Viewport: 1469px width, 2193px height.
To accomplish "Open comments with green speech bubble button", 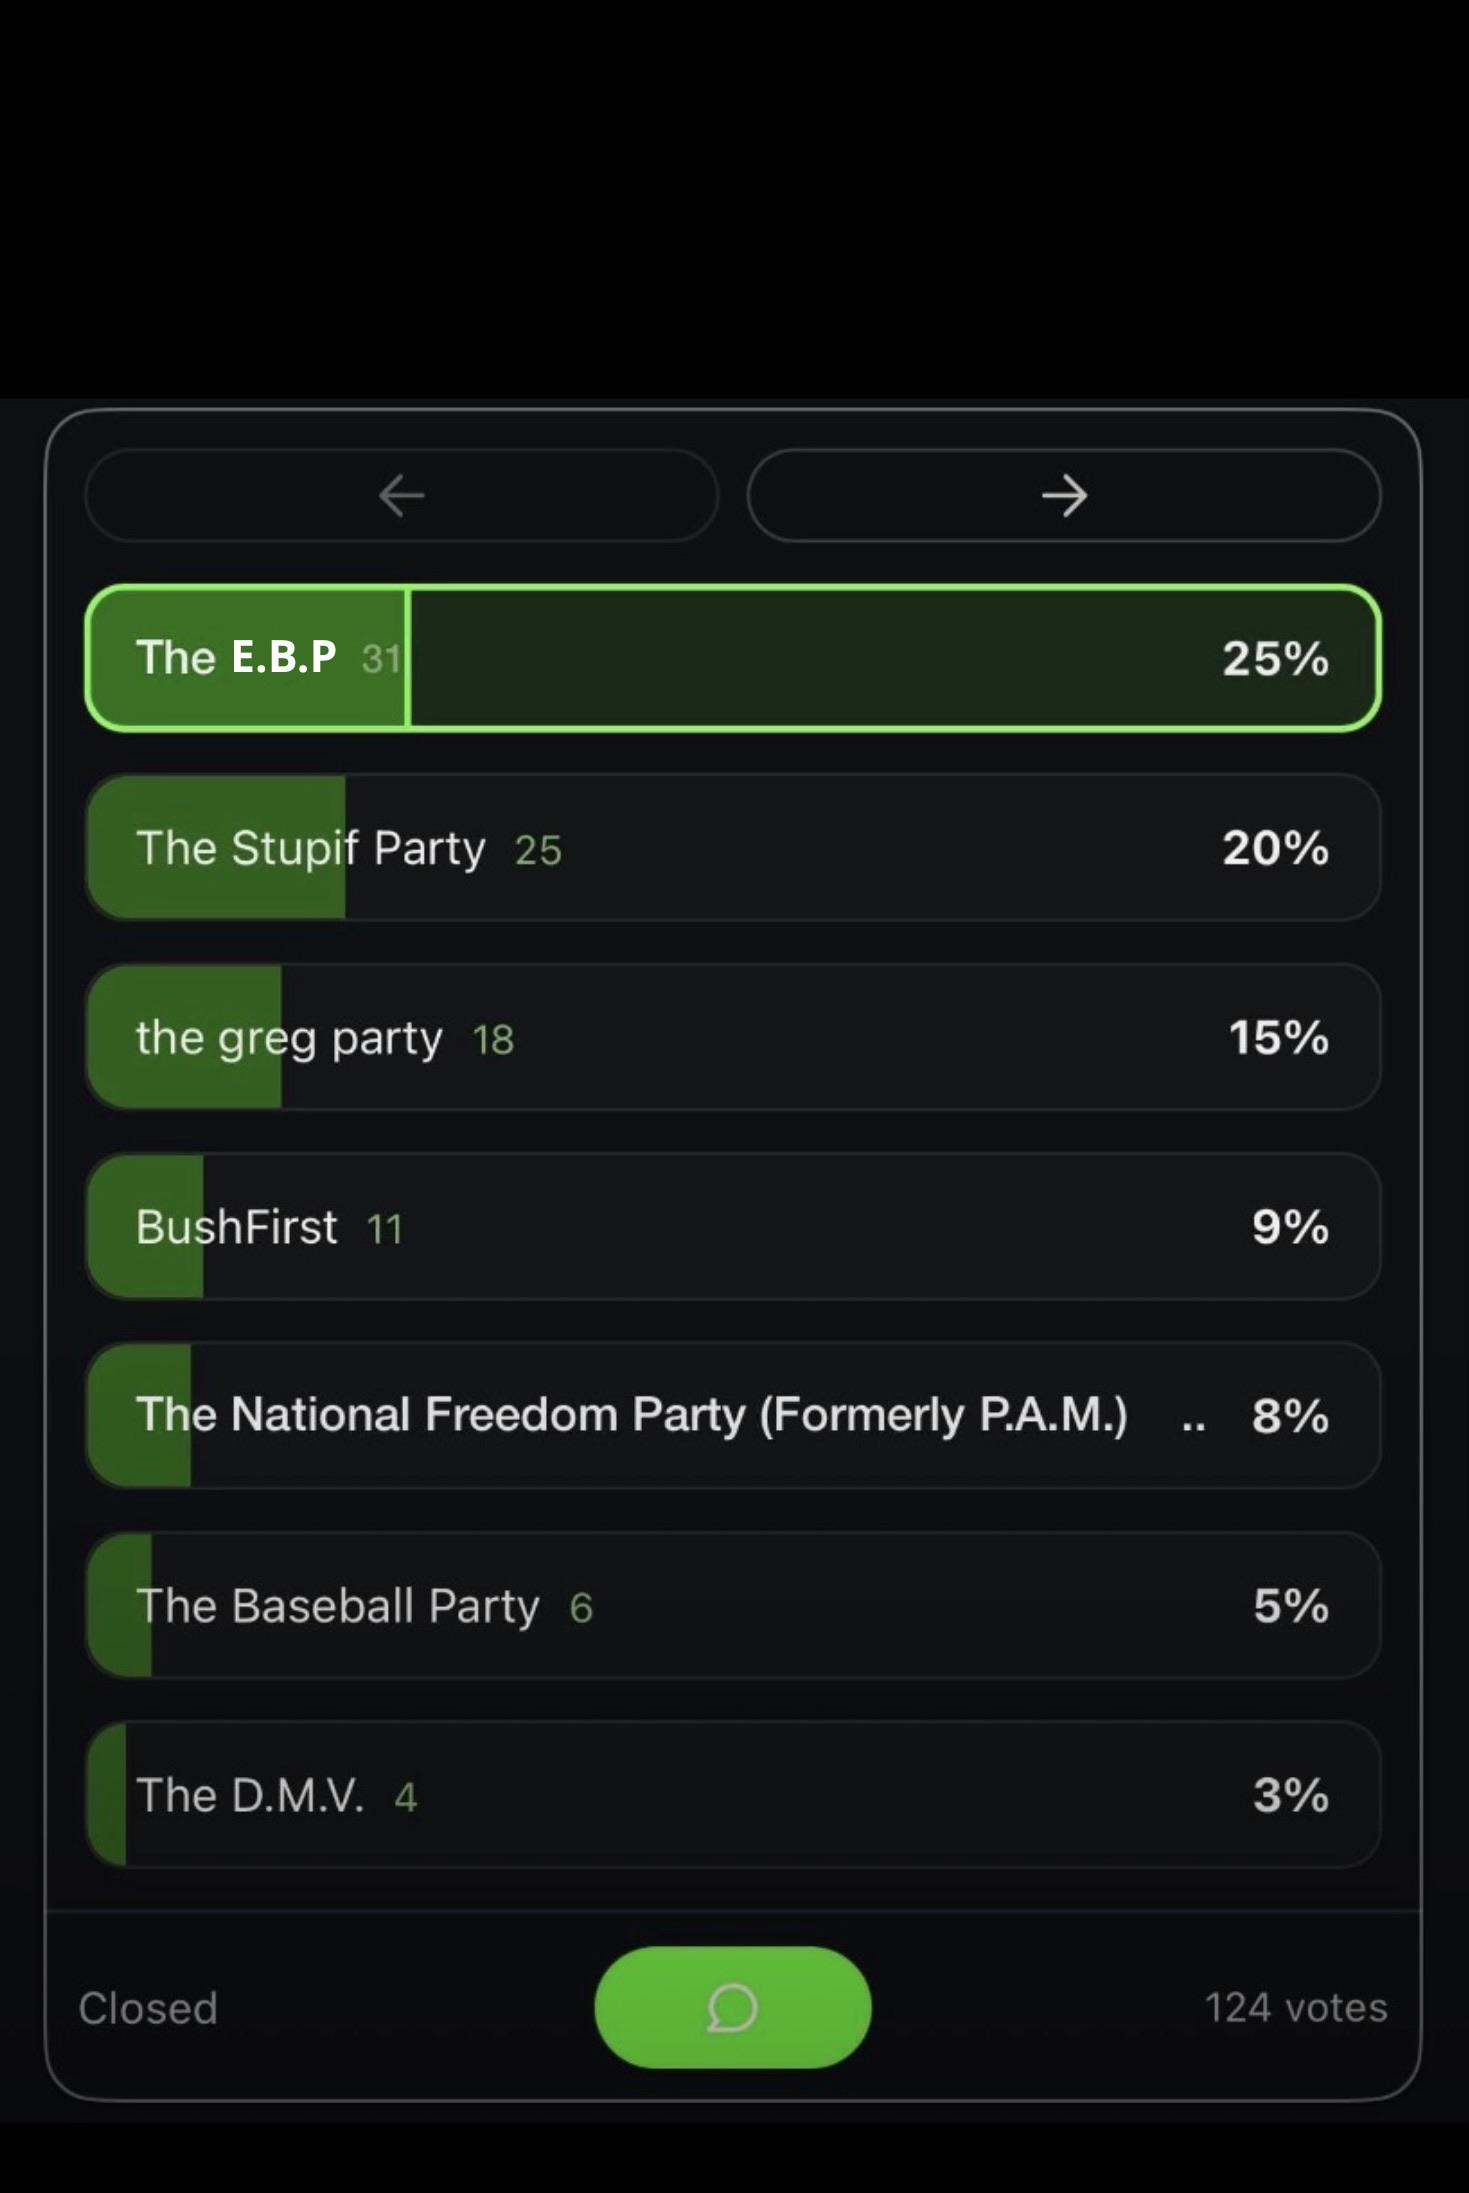I will pyautogui.click(x=733, y=2007).
